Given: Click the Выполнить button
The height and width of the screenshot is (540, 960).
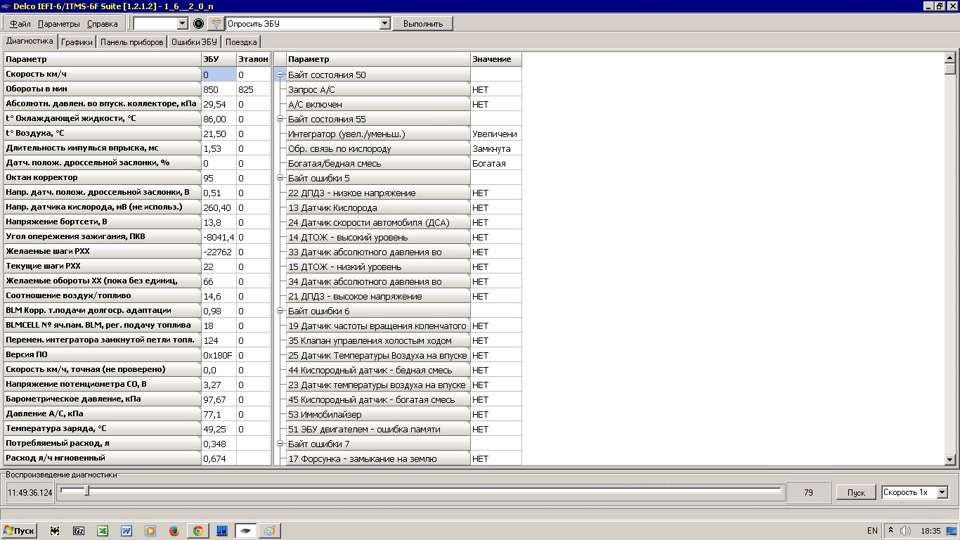Looking at the screenshot, I should coord(423,23).
